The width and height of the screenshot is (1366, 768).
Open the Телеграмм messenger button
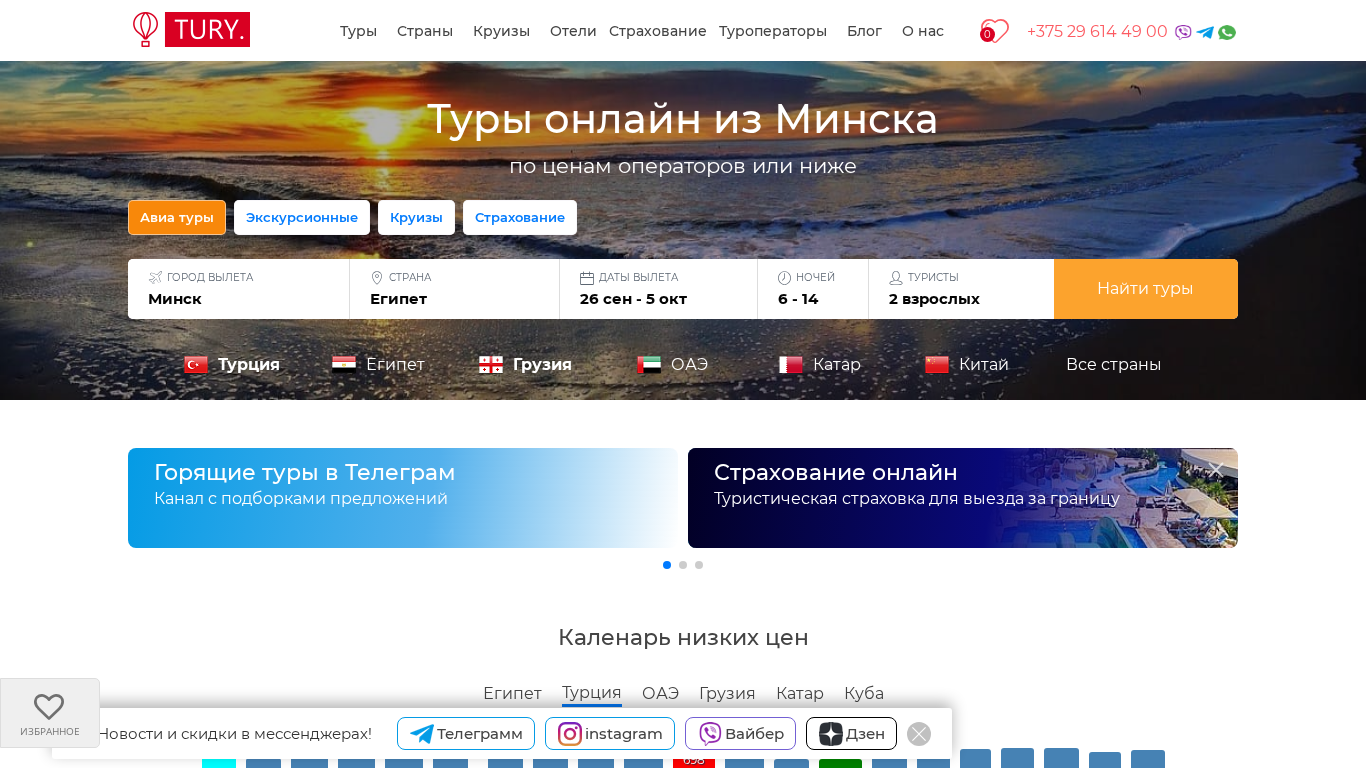point(466,734)
